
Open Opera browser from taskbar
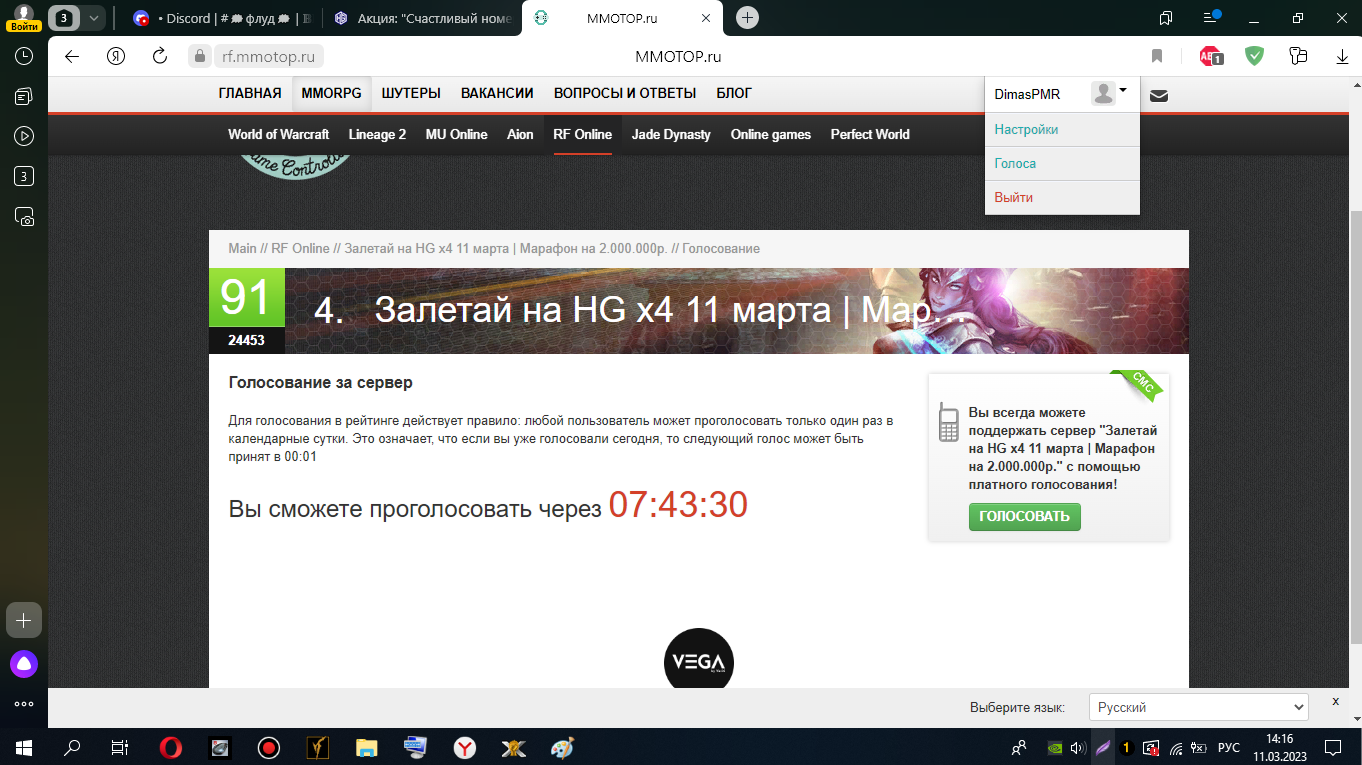[171, 746]
